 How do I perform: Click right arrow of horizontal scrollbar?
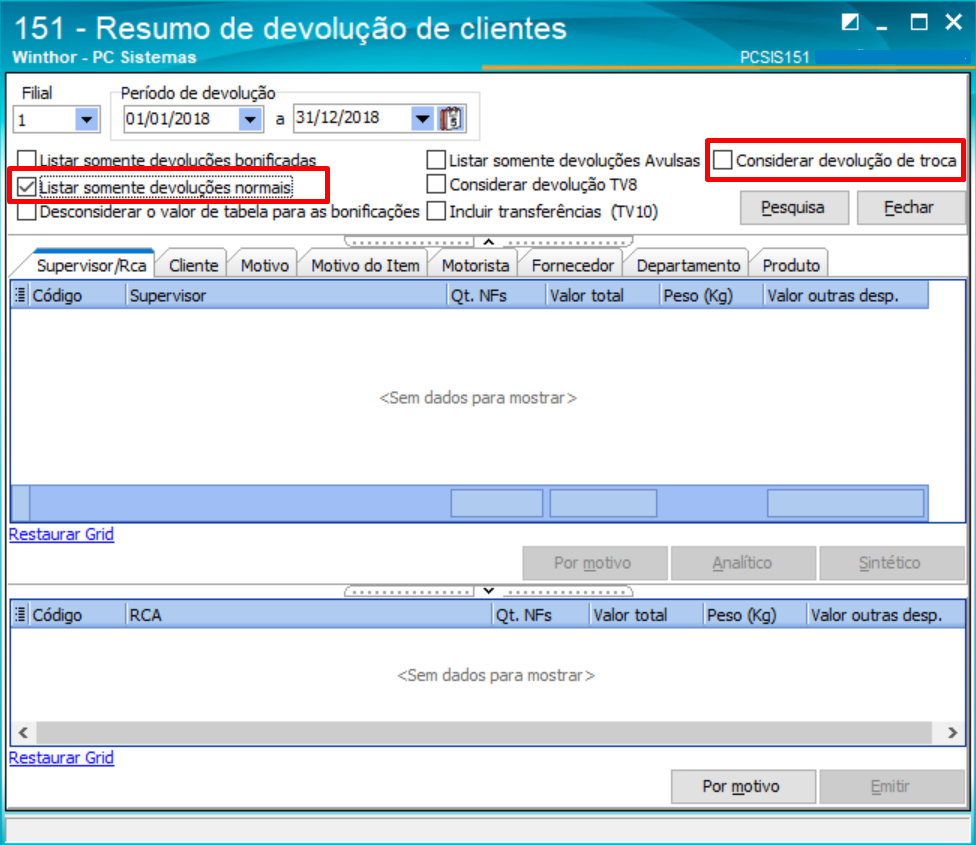pos(952,732)
